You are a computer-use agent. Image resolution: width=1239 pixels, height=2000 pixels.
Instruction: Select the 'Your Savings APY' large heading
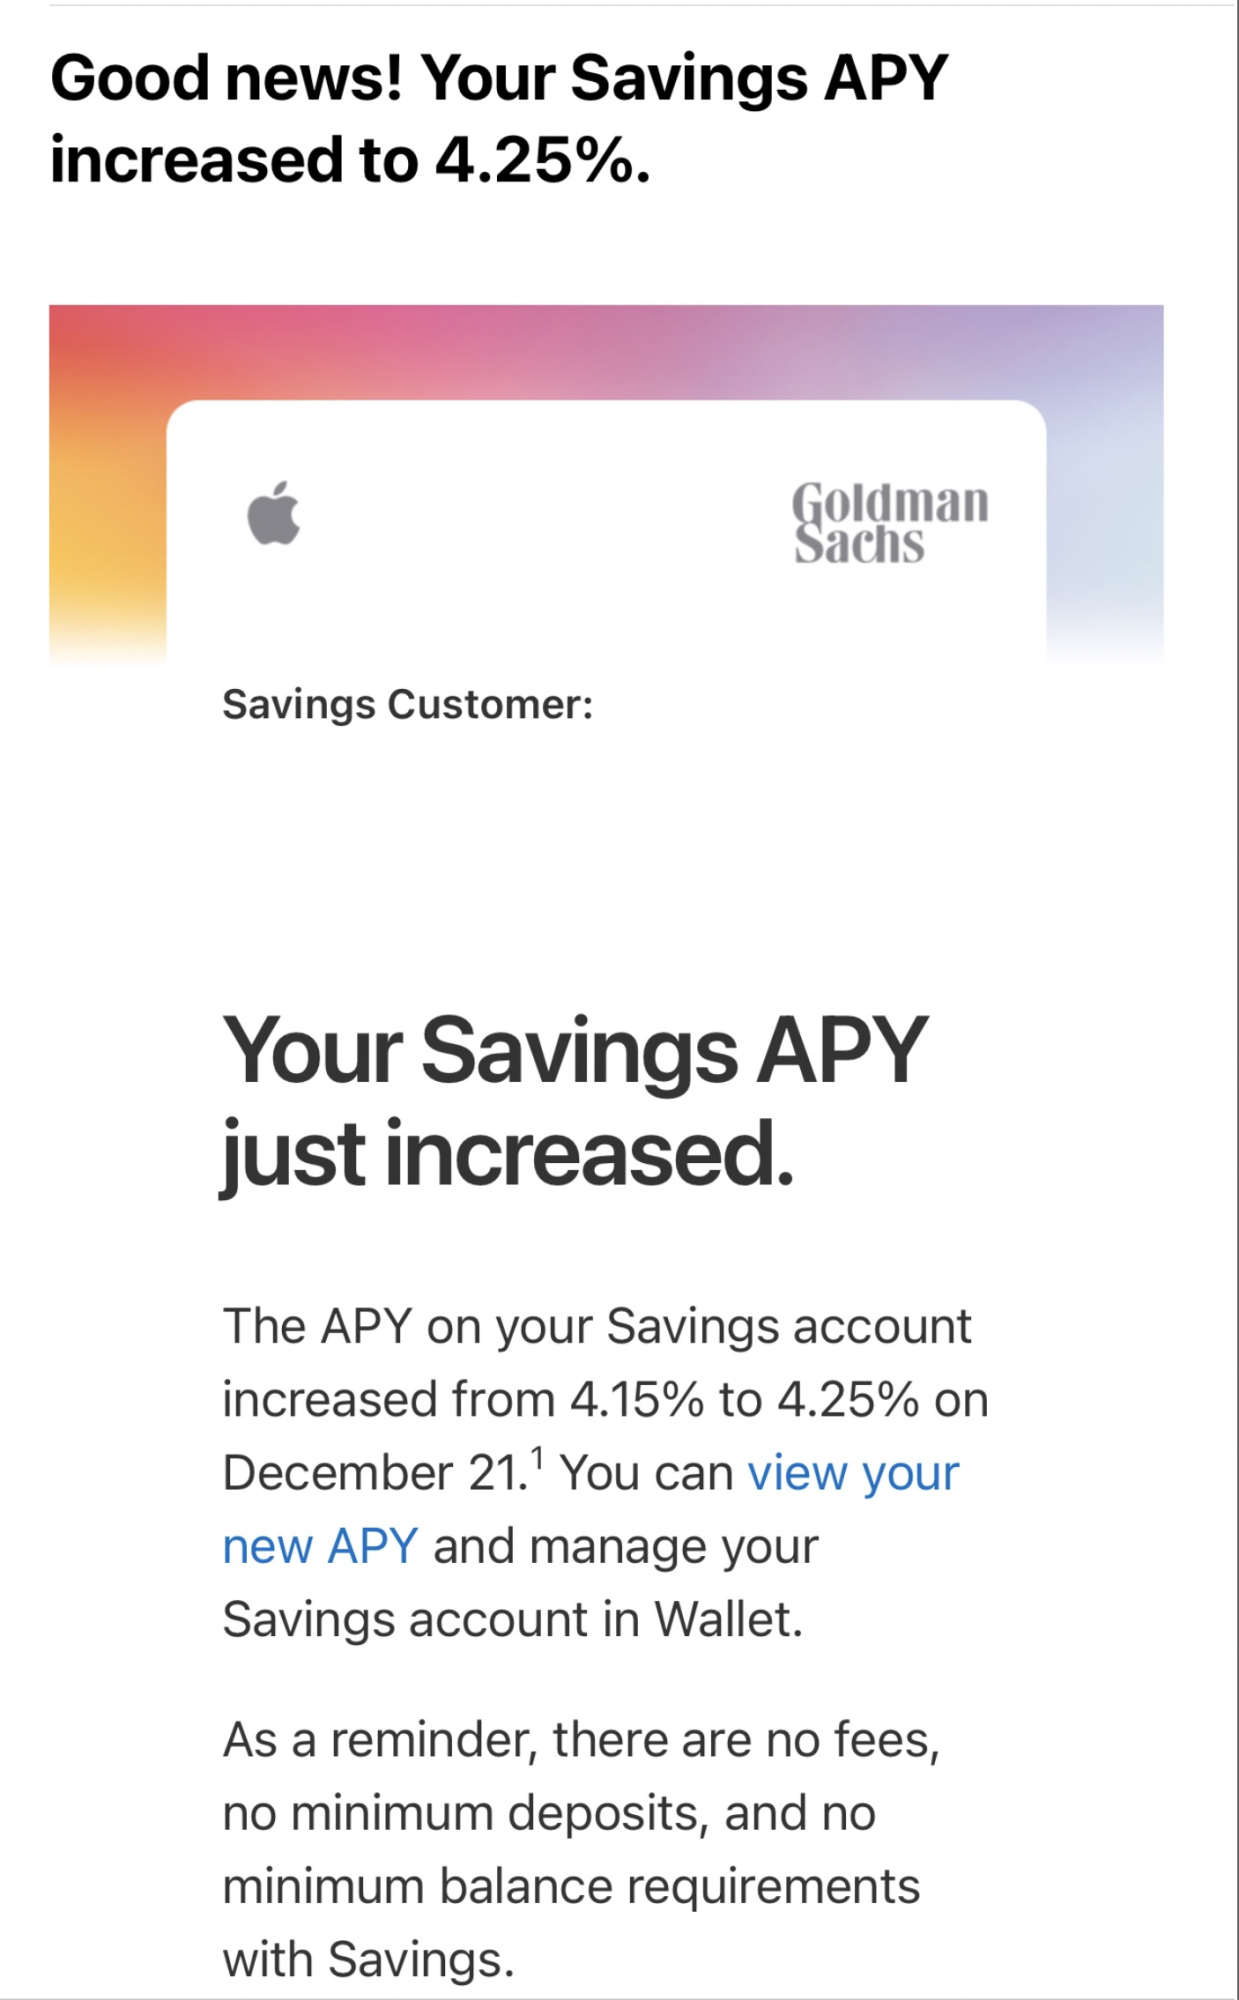pos(575,1050)
